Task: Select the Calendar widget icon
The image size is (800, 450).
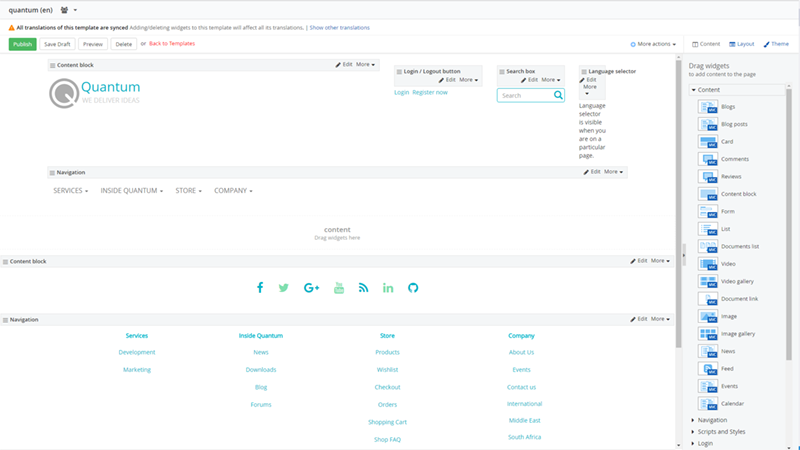Action: (707, 403)
